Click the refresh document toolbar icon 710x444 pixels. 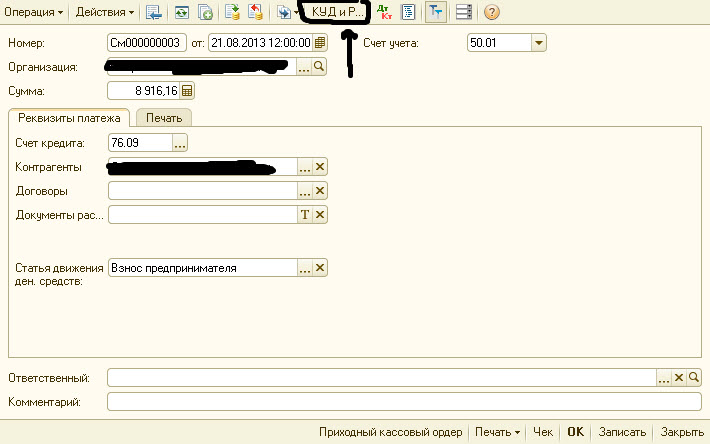(182, 12)
